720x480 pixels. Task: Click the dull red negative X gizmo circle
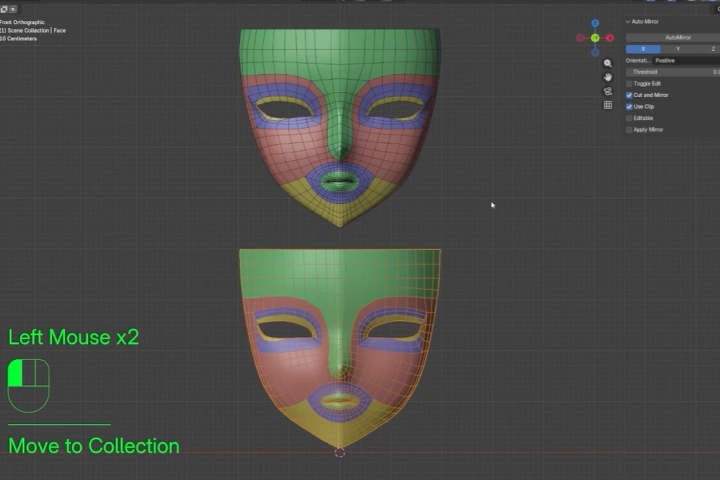[580, 38]
